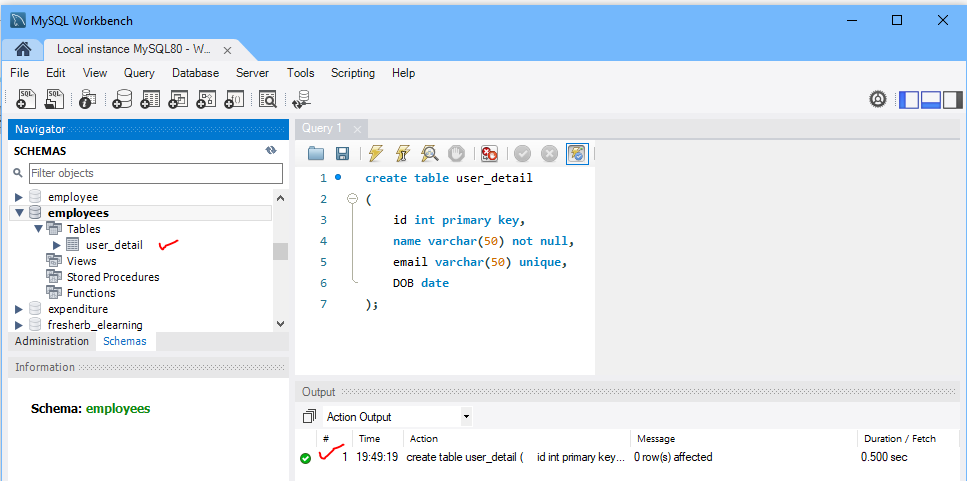Toggle the bottom output panel
The height and width of the screenshot is (481, 967).
click(931, 99)
